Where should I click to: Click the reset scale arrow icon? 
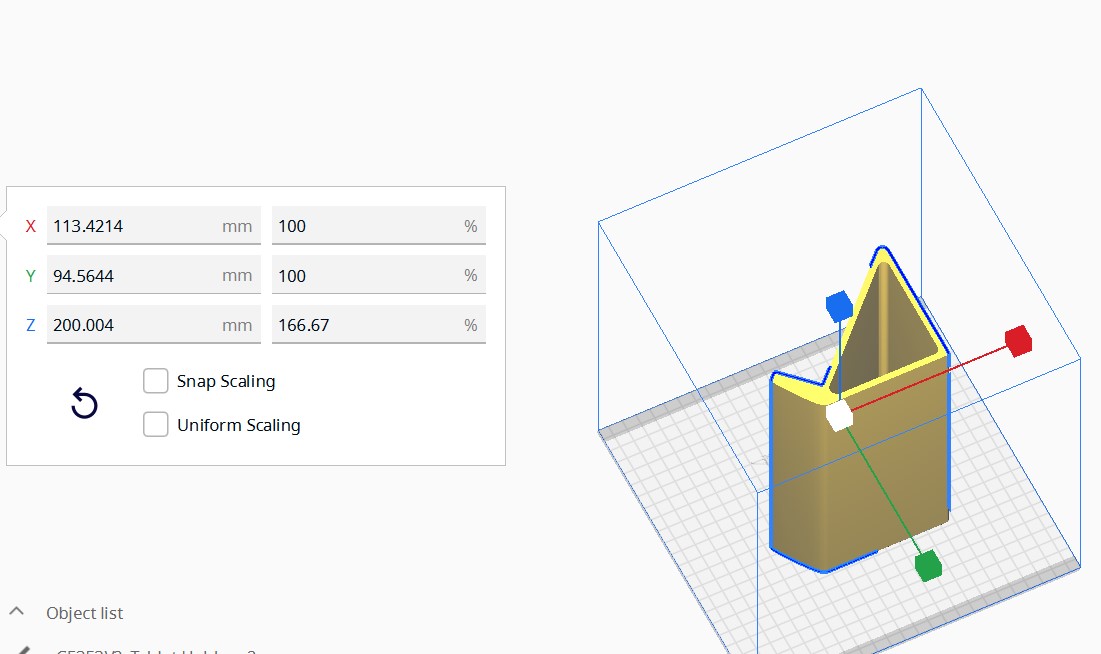tap(84, 404)
